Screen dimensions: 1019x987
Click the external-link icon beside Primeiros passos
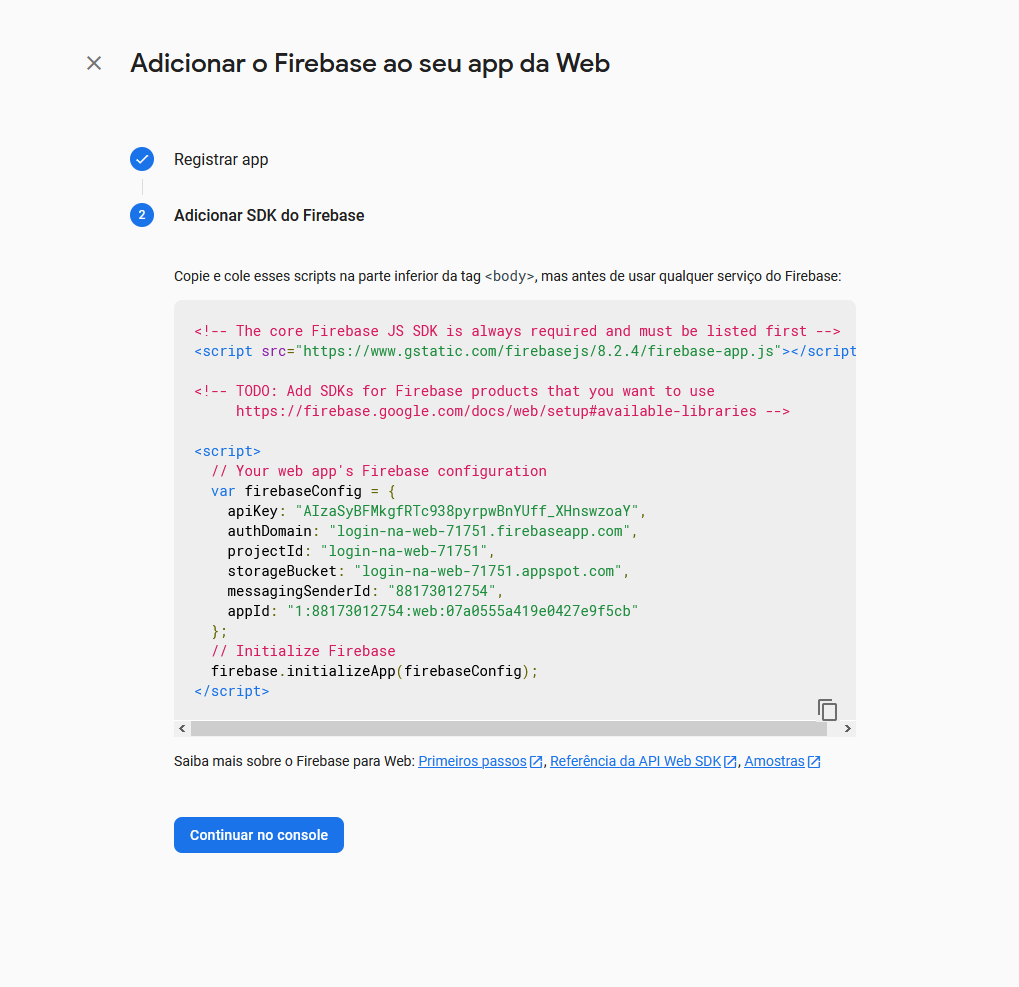(x=535, y=762)
